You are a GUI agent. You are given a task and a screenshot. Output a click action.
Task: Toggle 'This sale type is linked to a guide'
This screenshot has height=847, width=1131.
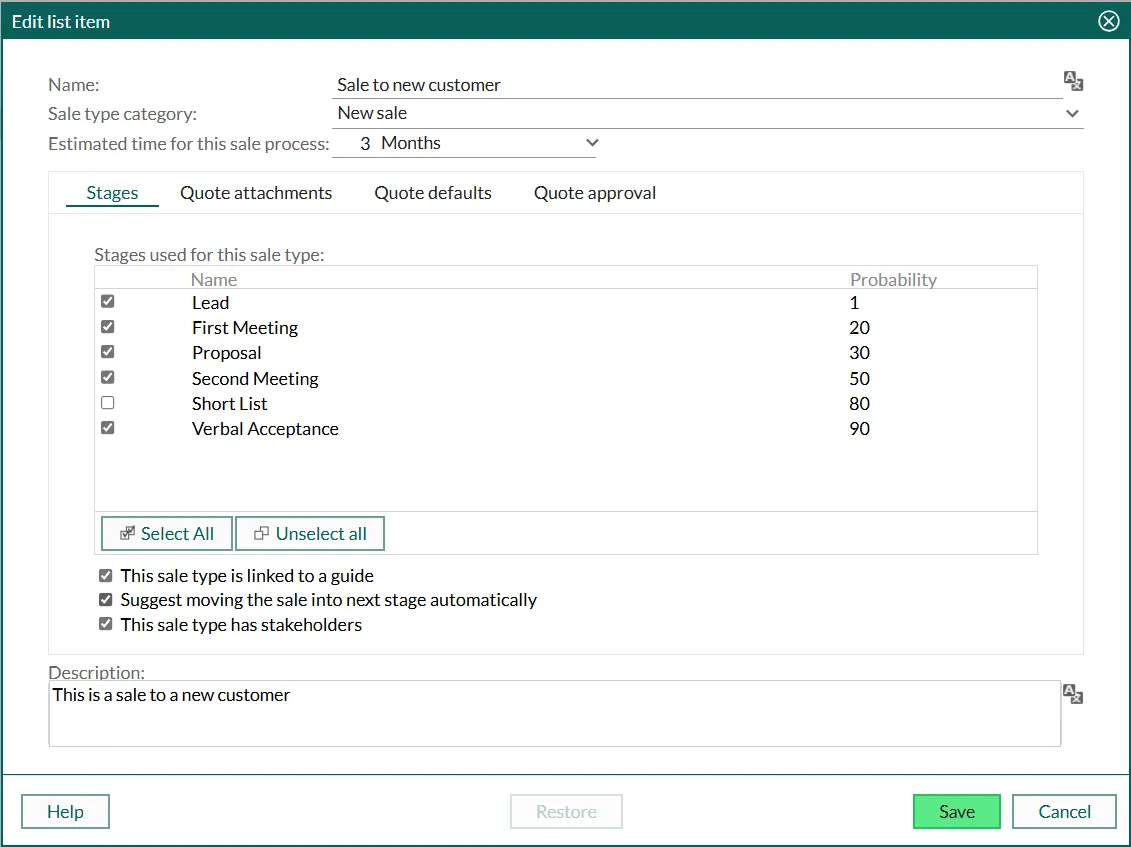pyautogui.click(x=106, y=576)
